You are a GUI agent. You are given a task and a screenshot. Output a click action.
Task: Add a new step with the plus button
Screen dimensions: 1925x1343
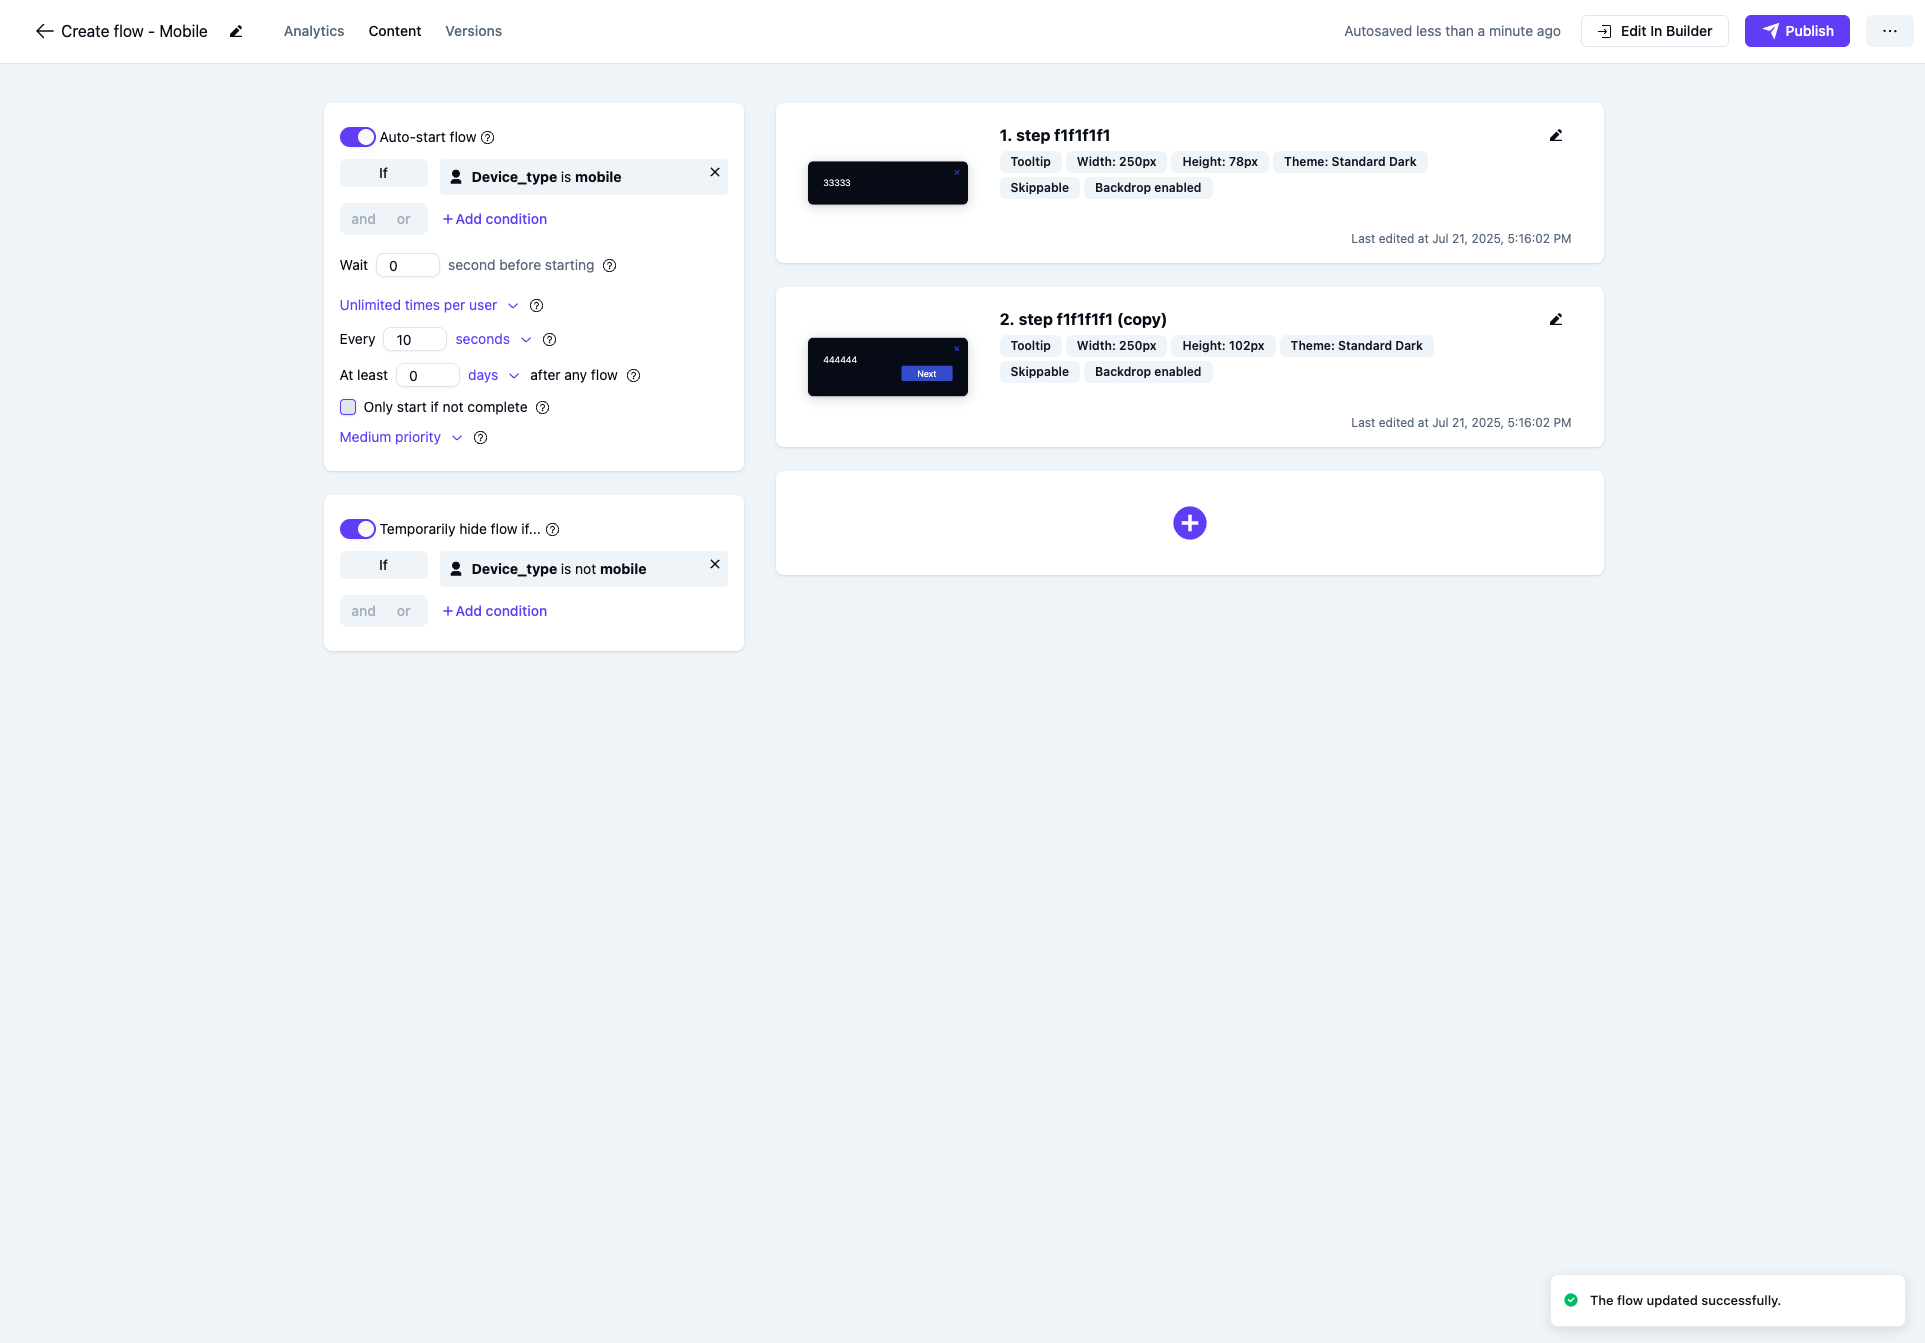1189,523
